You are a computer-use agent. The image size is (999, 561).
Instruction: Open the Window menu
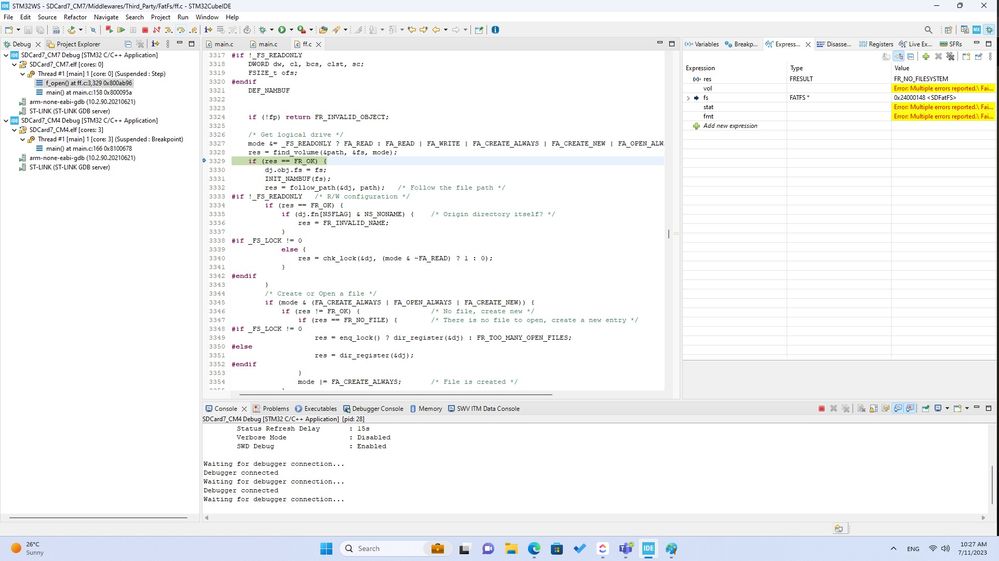pos(206,17)
